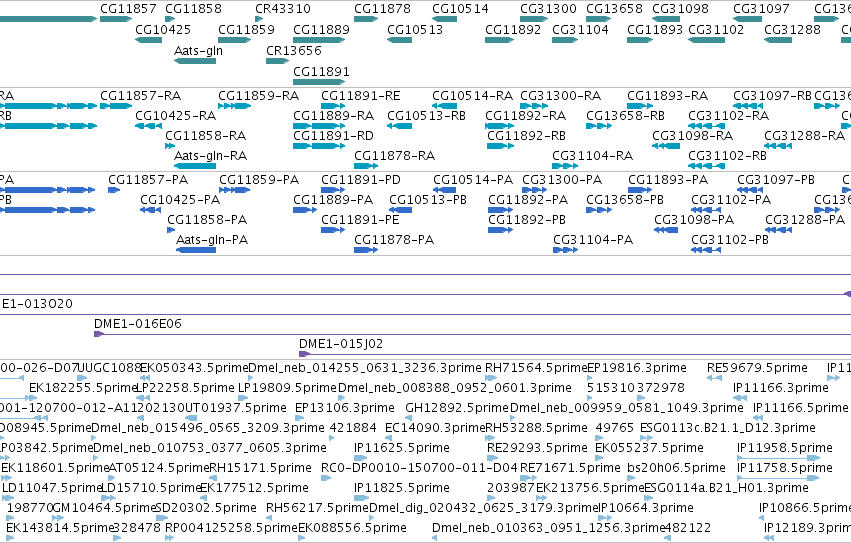Select transcript CG31104-RA

pos(593,156)
